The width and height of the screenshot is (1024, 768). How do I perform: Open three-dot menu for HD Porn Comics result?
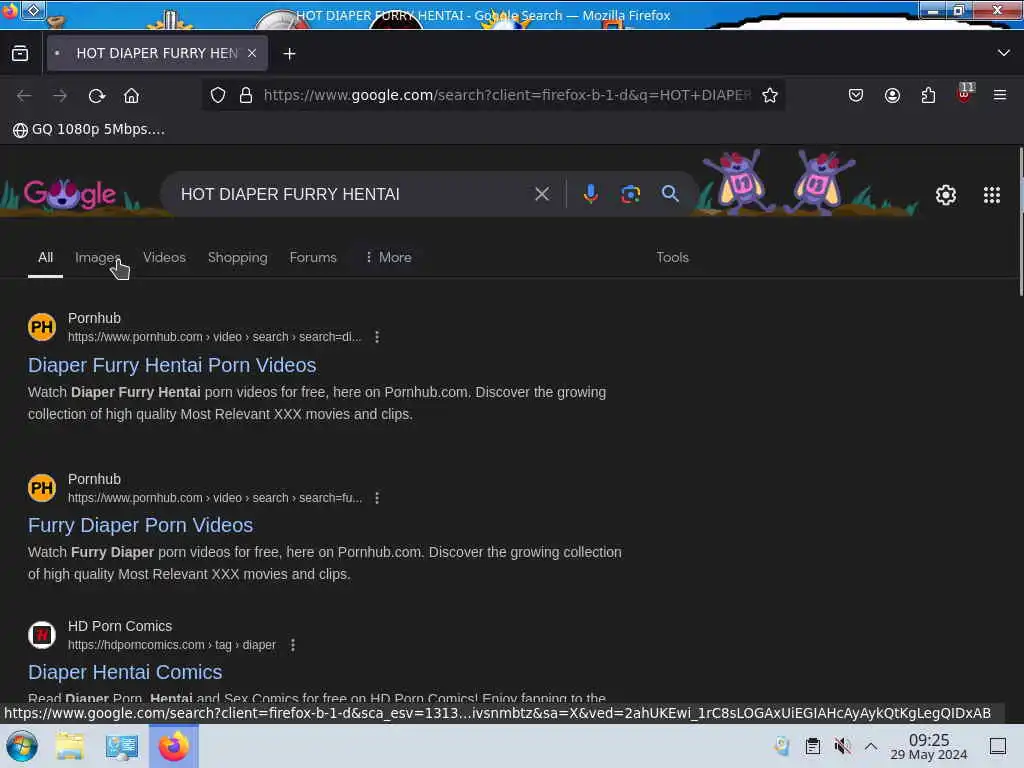click(x=293, y=645)
